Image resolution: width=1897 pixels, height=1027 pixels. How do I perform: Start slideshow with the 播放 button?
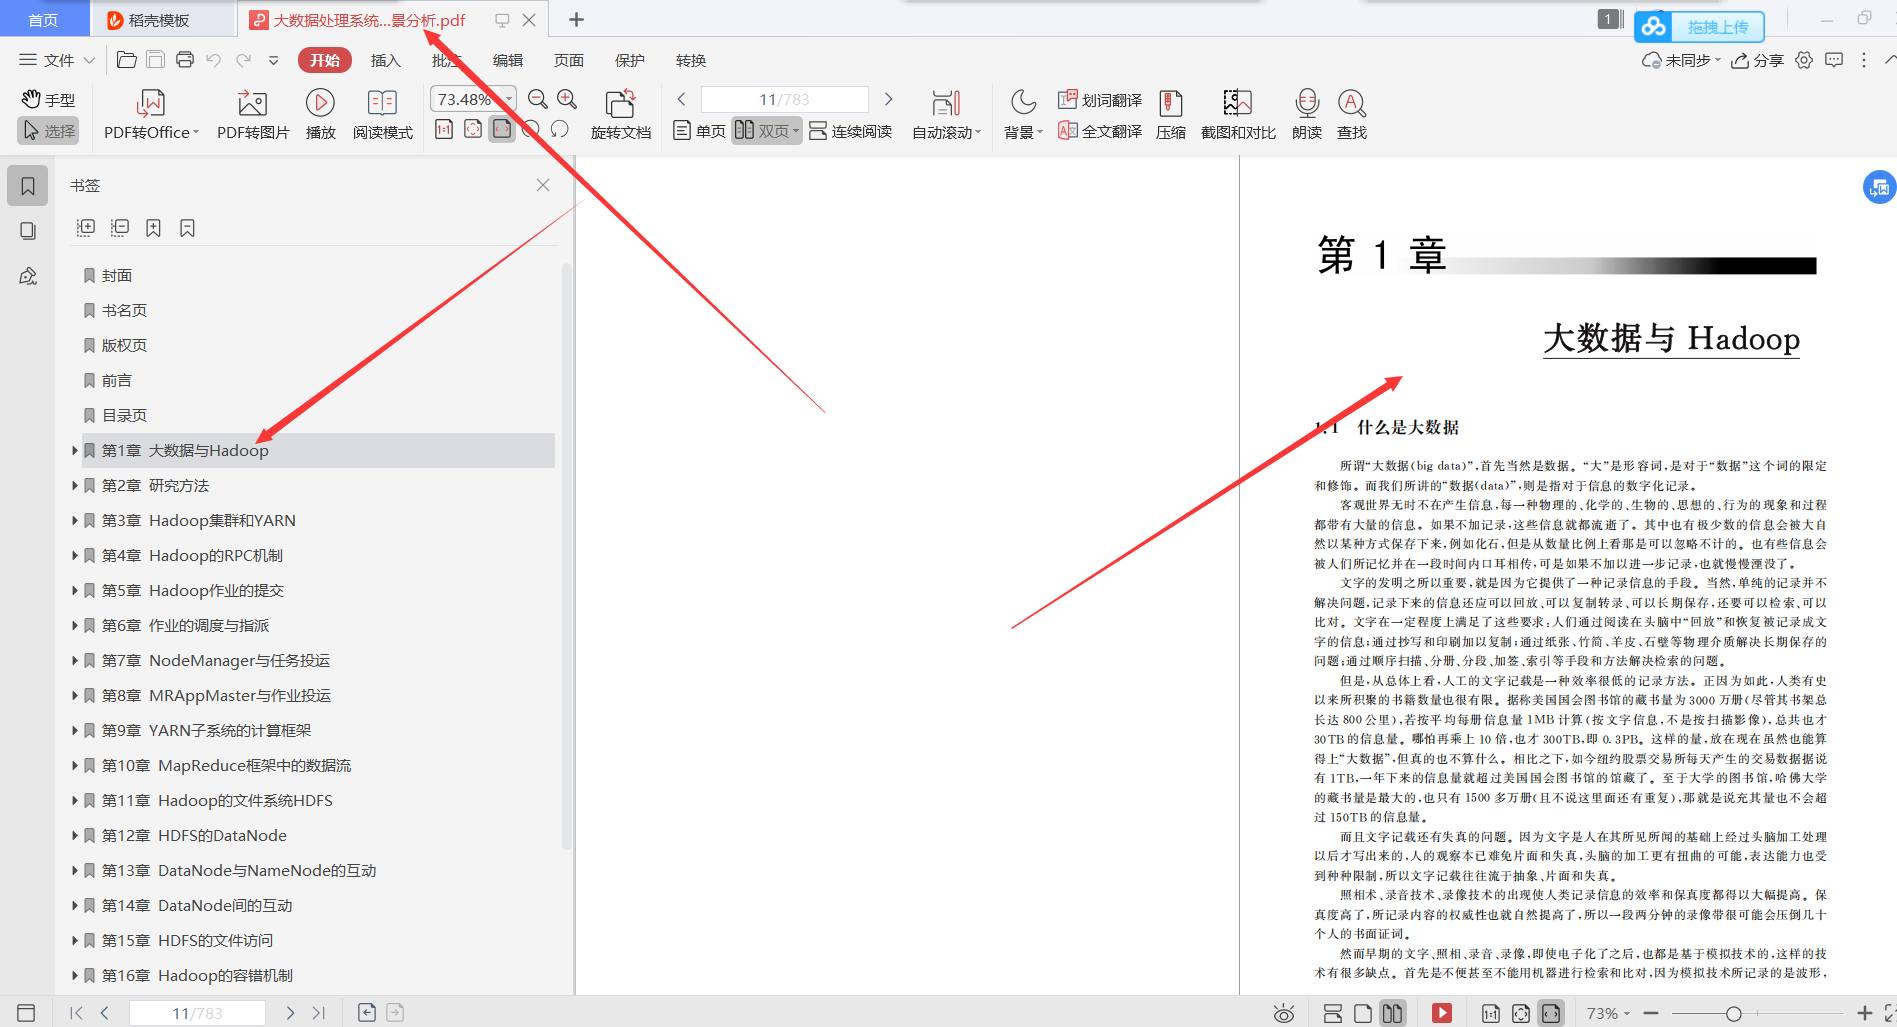[x=320, y=115]
